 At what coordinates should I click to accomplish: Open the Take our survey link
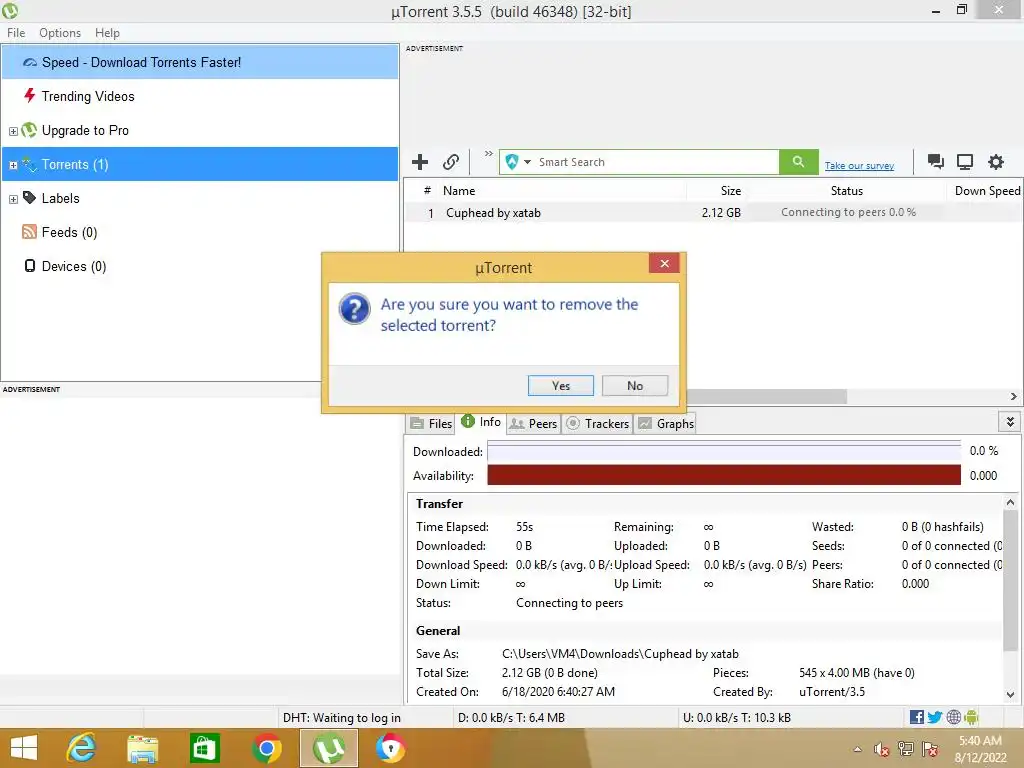[859, 165]
